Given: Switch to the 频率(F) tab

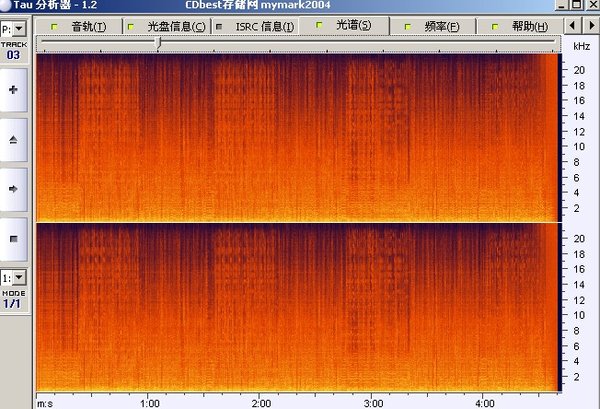Looking at the screenshot, I should (x=432, y=26).
